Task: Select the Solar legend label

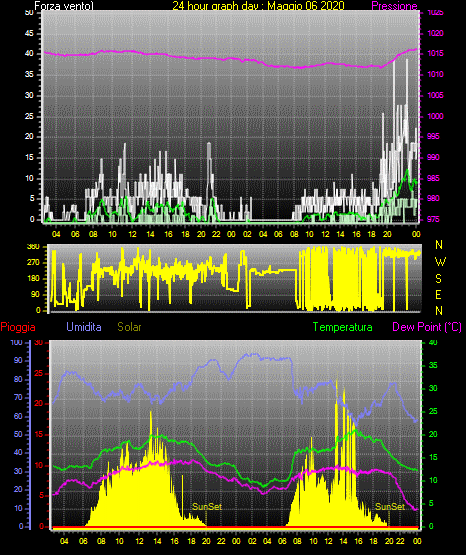Action: point(129,327)
